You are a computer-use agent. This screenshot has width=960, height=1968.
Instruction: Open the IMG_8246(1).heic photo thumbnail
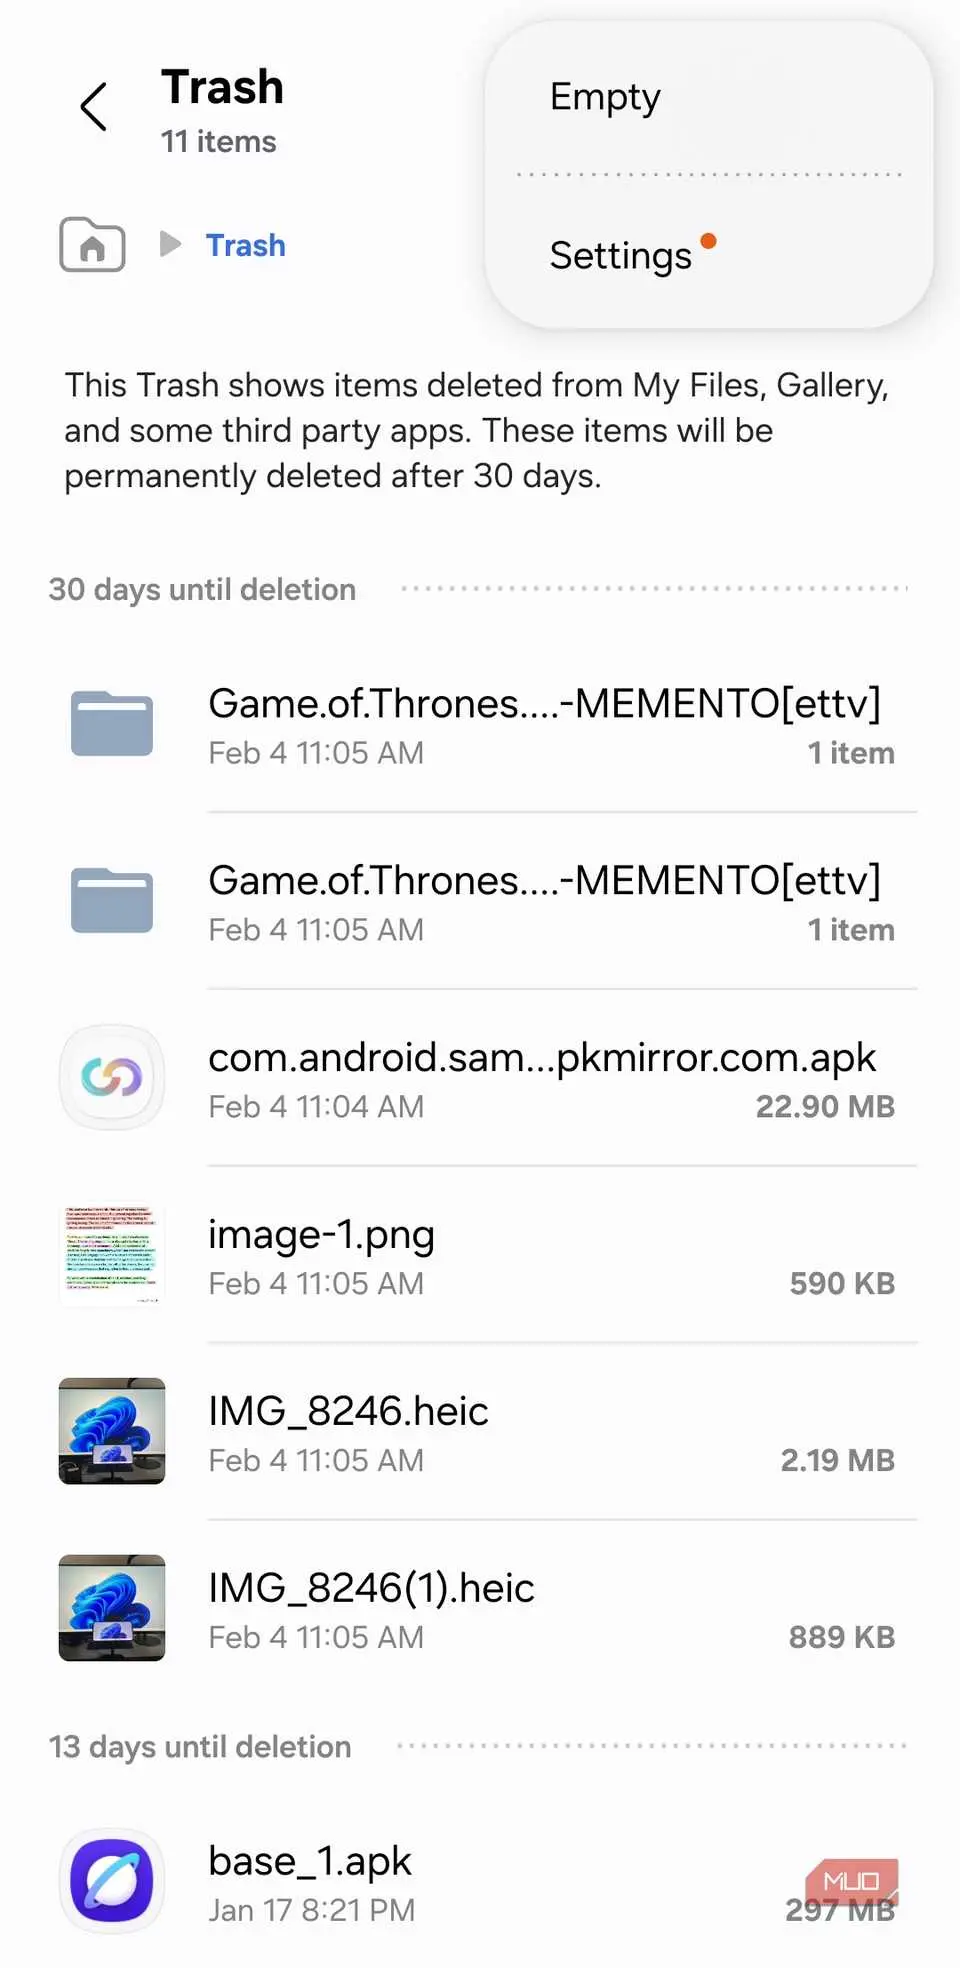pos(112,1608)
